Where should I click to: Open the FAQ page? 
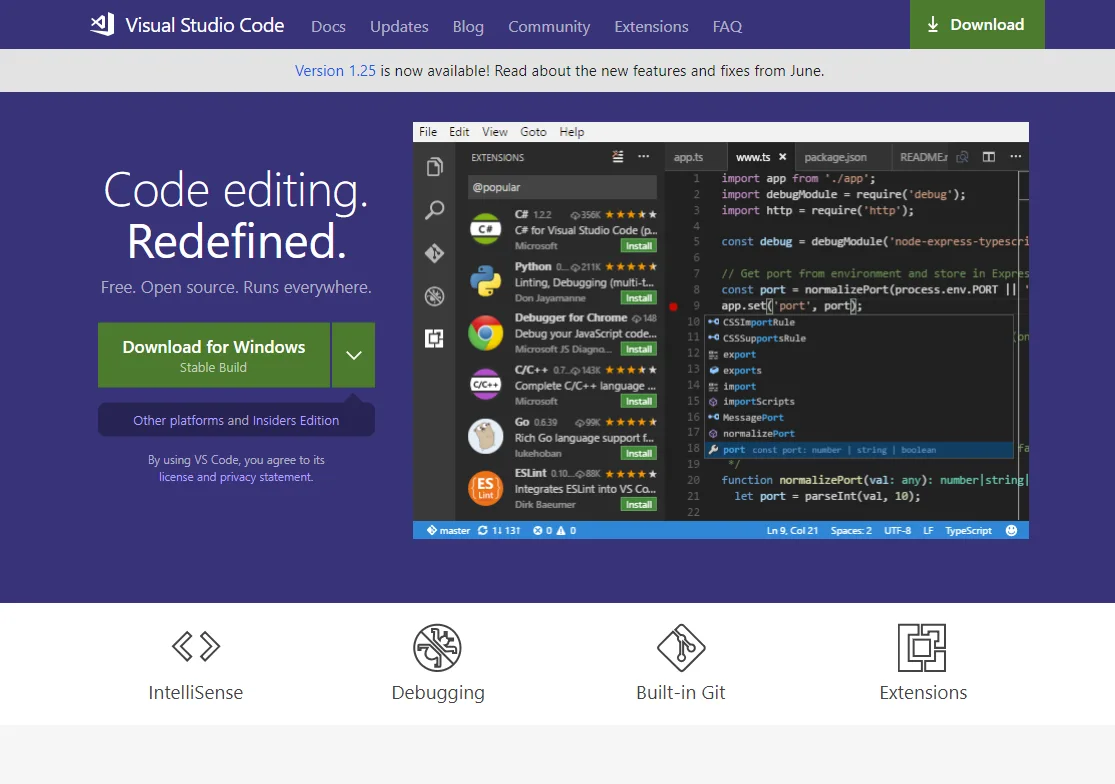tap(727, 27)
